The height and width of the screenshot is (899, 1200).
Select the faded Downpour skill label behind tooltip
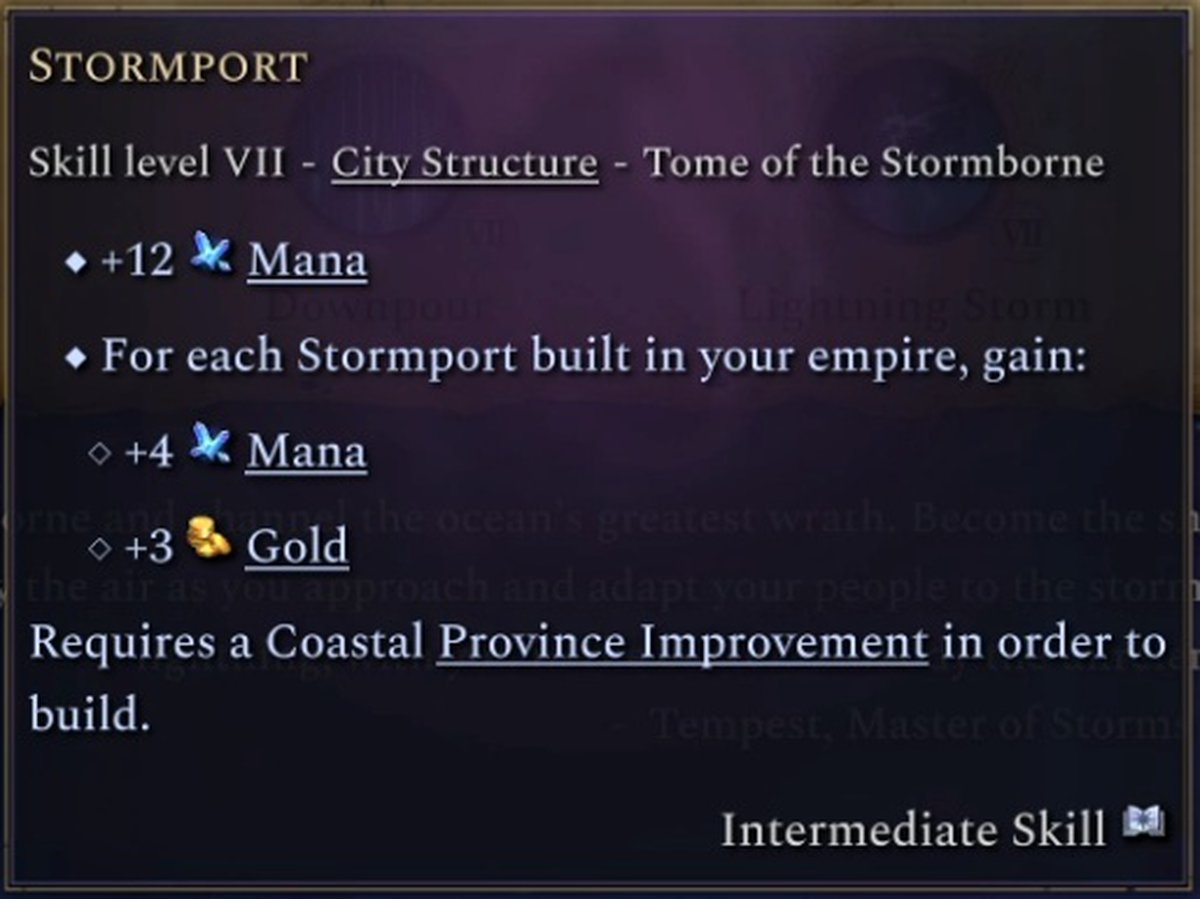(x=373, y=305)
